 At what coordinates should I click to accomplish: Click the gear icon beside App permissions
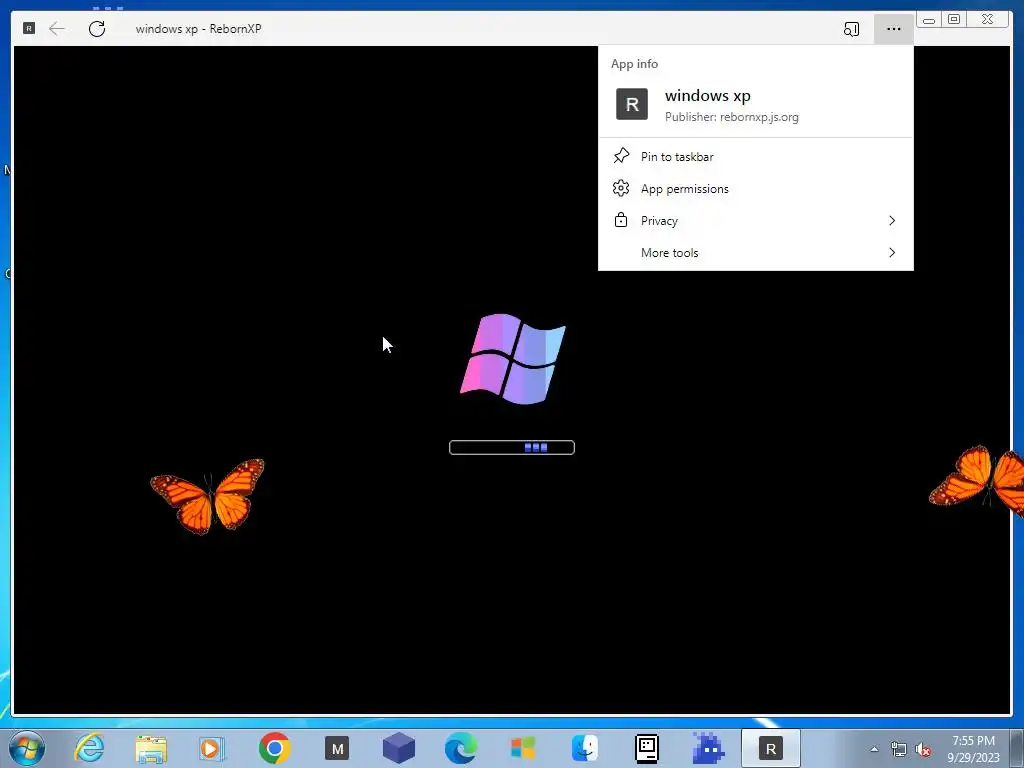[621, 188]
